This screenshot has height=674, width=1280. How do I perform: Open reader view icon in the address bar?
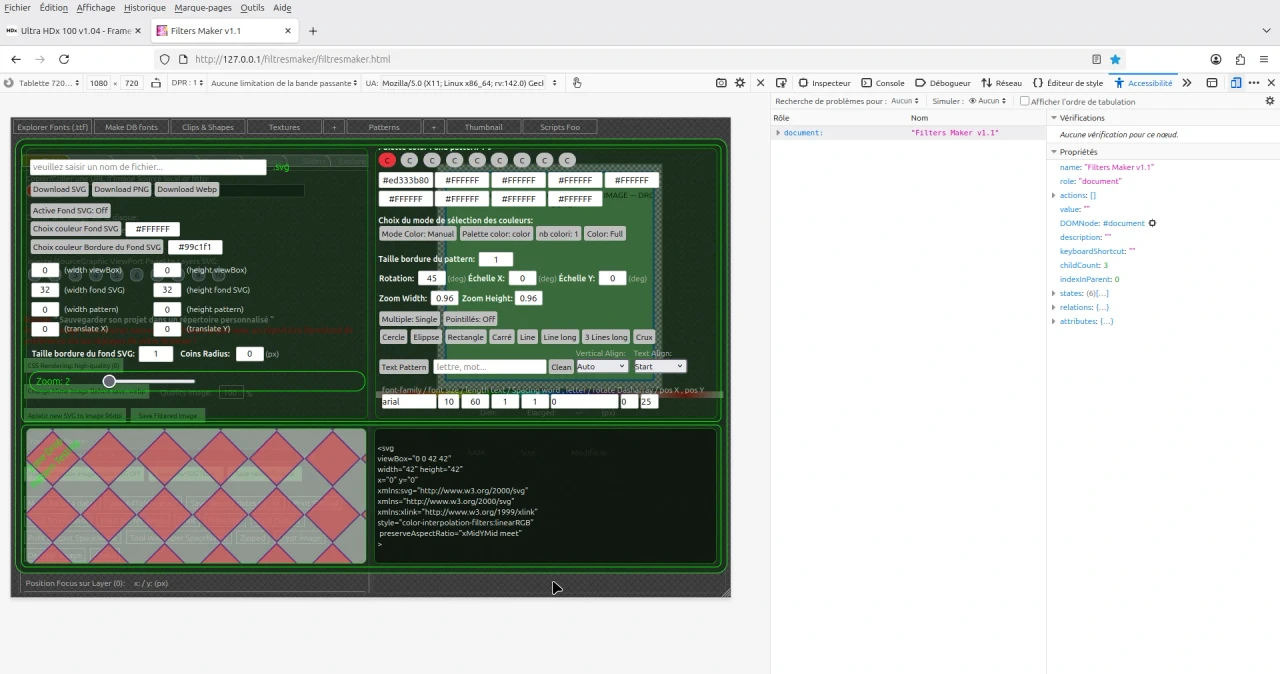pyautogui.click(x=1096, y=59)
